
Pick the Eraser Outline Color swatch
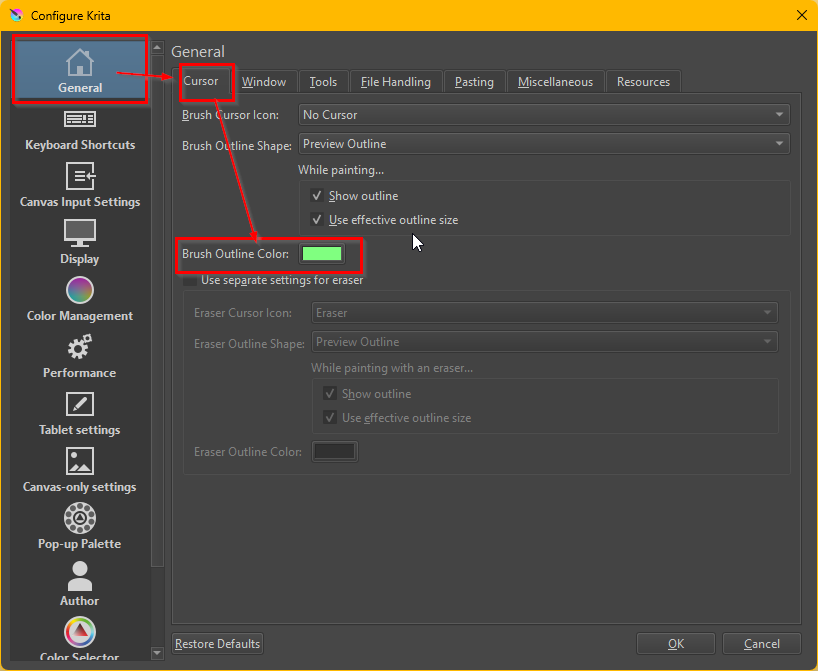(334, 451)
